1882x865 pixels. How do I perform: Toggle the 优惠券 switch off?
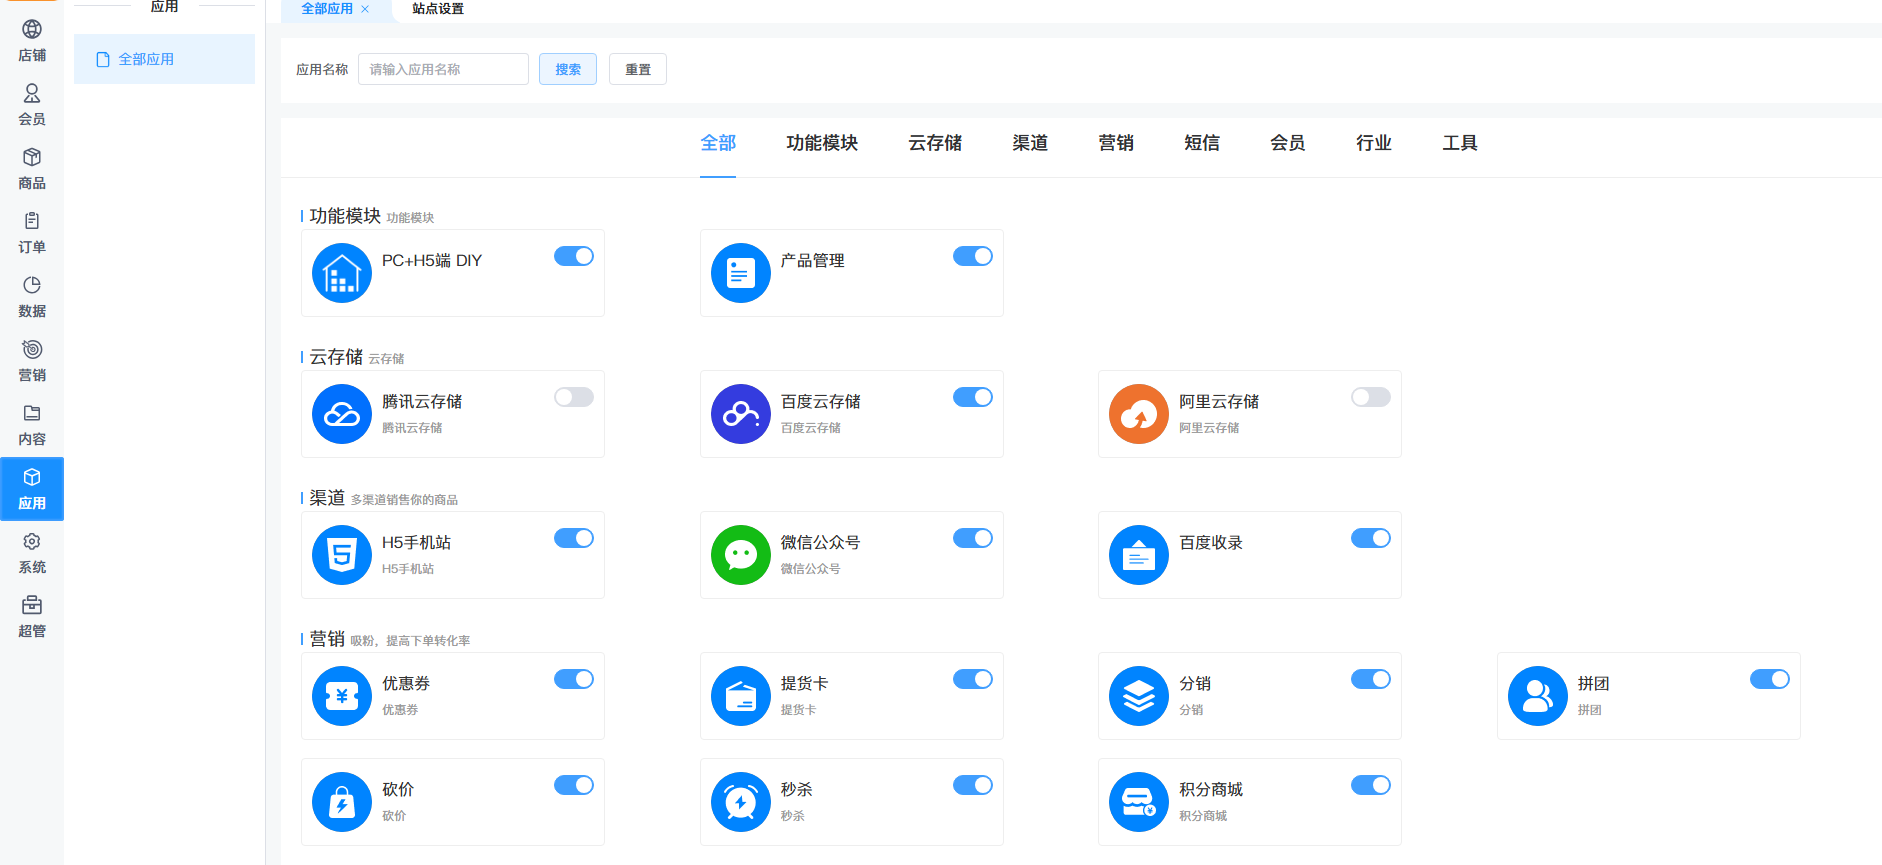(574, 679)
